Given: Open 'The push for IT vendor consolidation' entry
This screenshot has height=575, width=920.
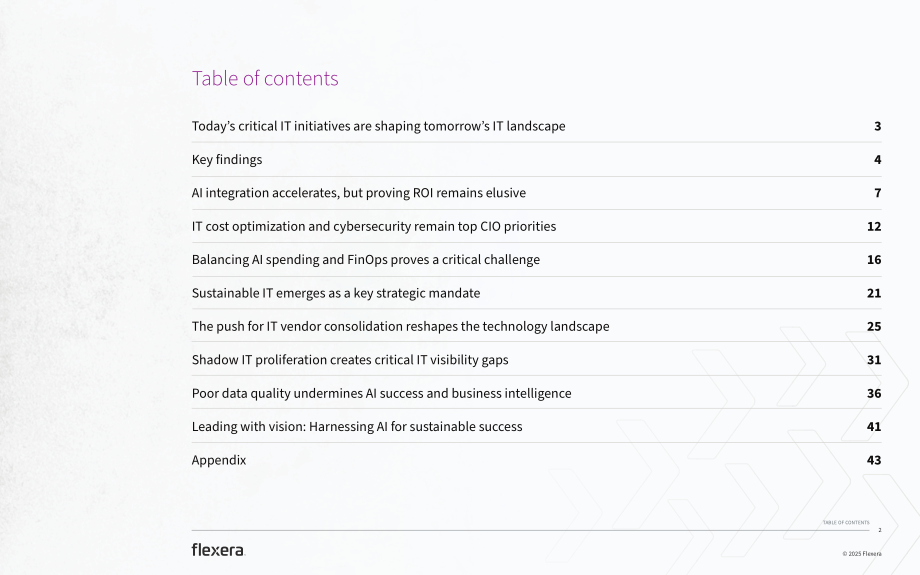Looking at the screenshot, I should pos(400,327).
